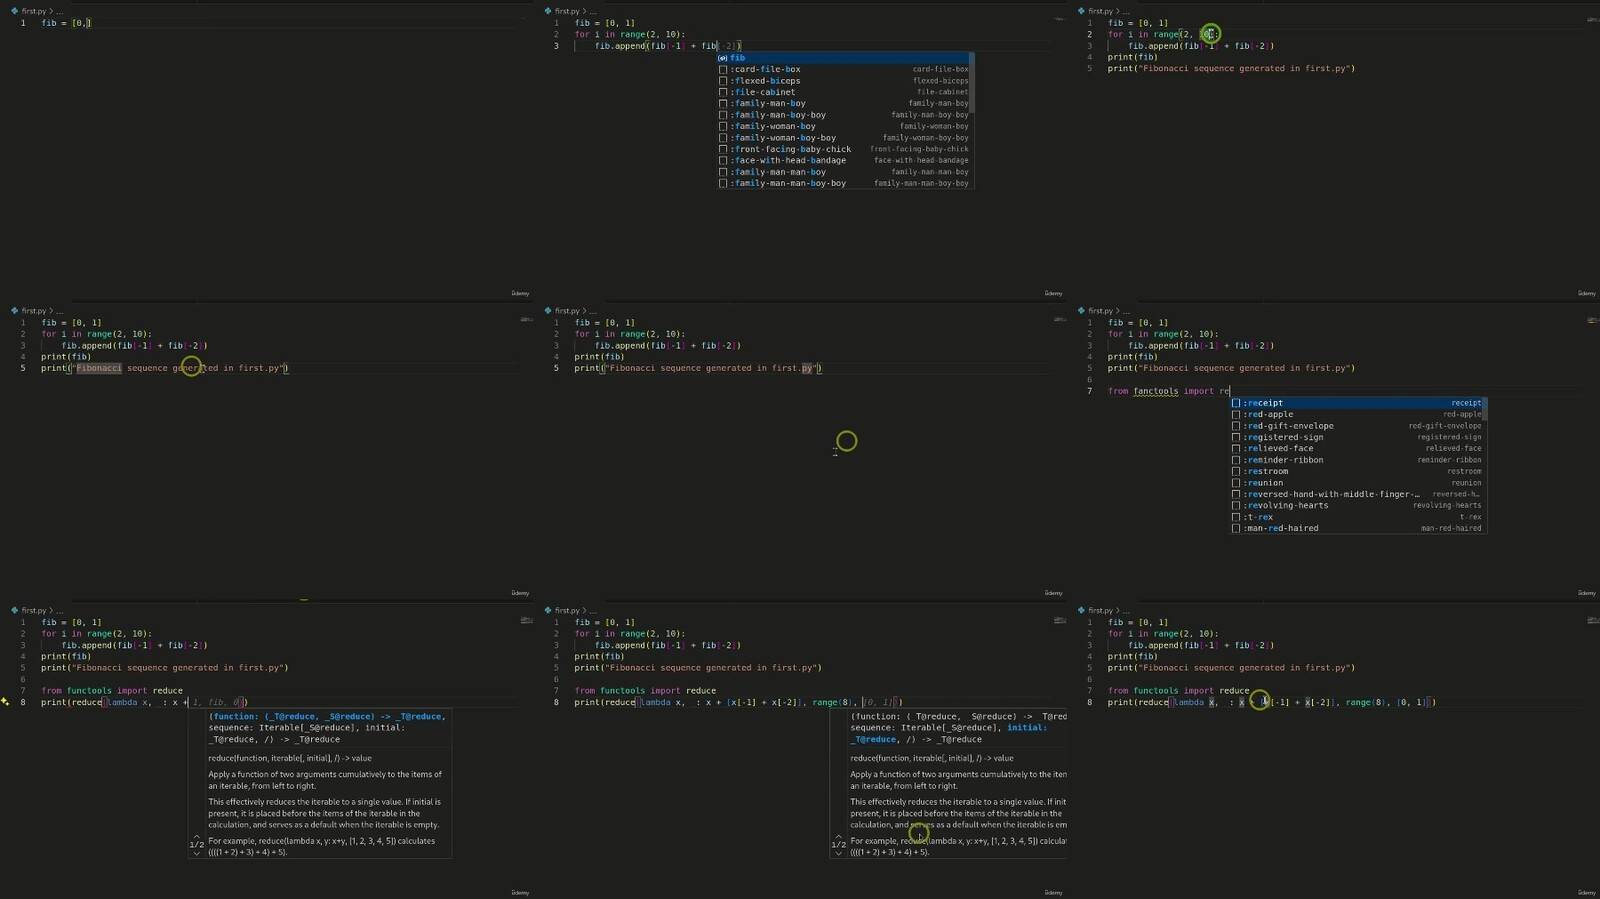Click snippet icon beside ':red-gift-envelope'

[1236, 426]
